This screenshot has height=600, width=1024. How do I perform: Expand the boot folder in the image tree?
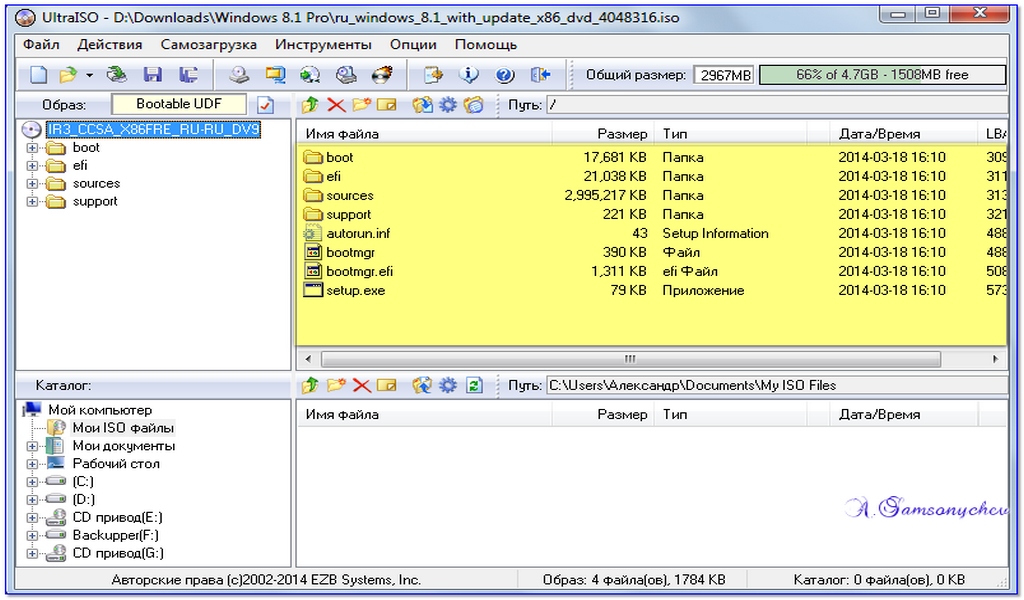coord(32,148)
